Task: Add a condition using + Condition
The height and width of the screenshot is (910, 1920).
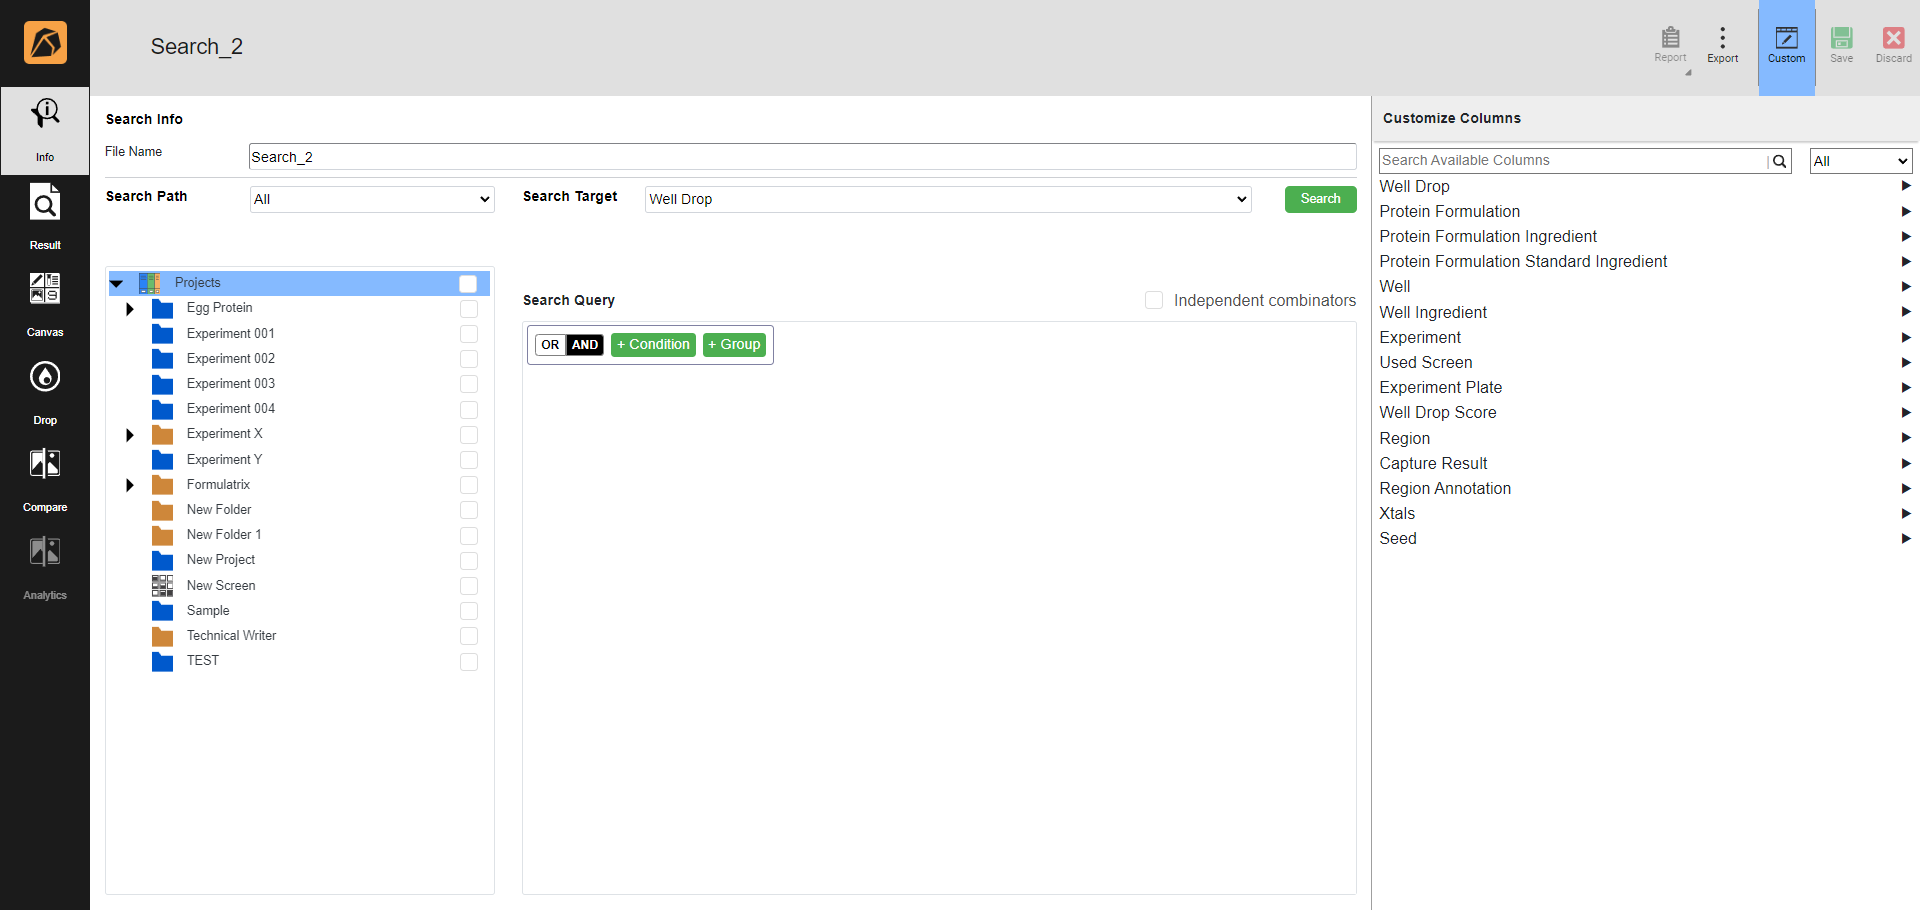Action: [653, 344]
